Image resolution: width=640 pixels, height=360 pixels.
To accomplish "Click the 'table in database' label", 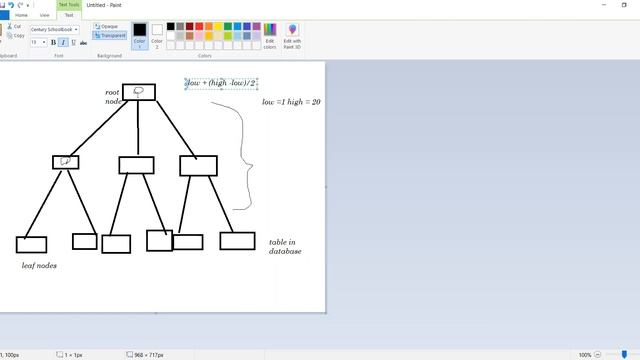I will pyautogui.click(x=285, y=247).
